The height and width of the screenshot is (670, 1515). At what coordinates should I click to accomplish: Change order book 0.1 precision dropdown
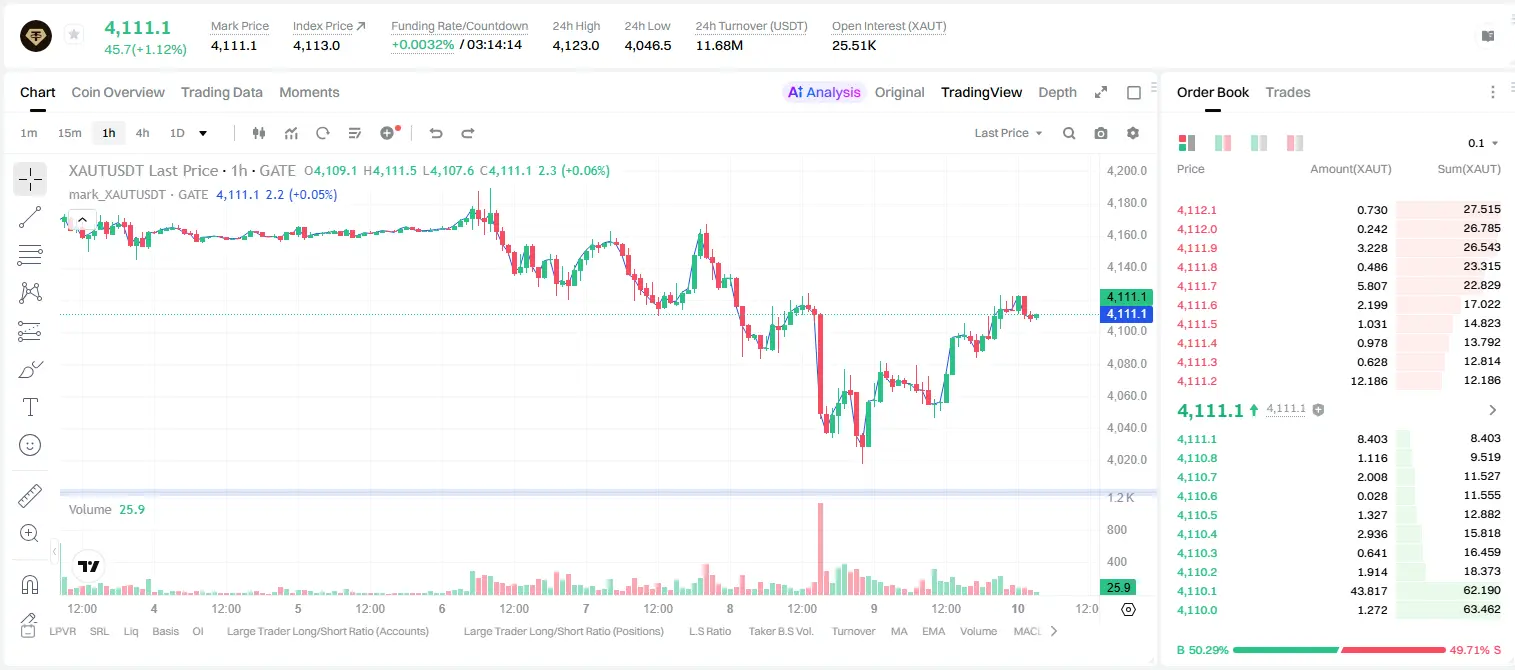click(1482, 143)
